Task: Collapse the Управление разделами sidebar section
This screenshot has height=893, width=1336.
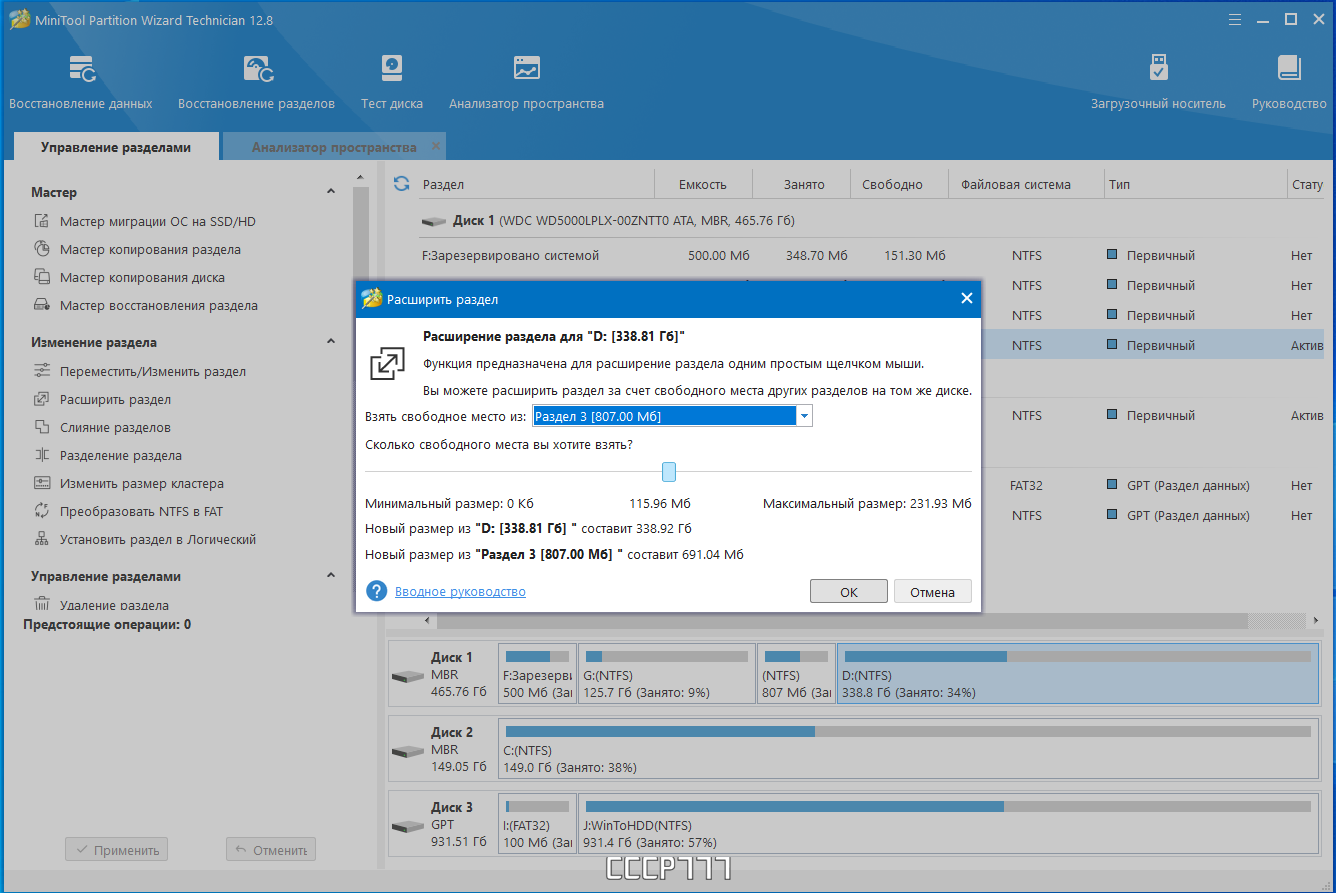Action: 332,576
